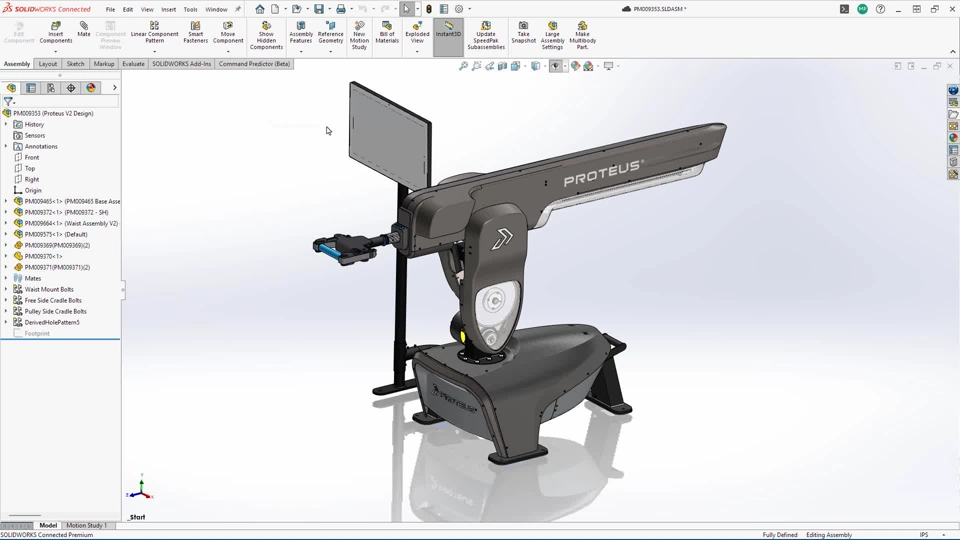Click Update SpeedPak Subassemblies
The height and width of the screenshot is (540, 960).
tap(486, 36)
